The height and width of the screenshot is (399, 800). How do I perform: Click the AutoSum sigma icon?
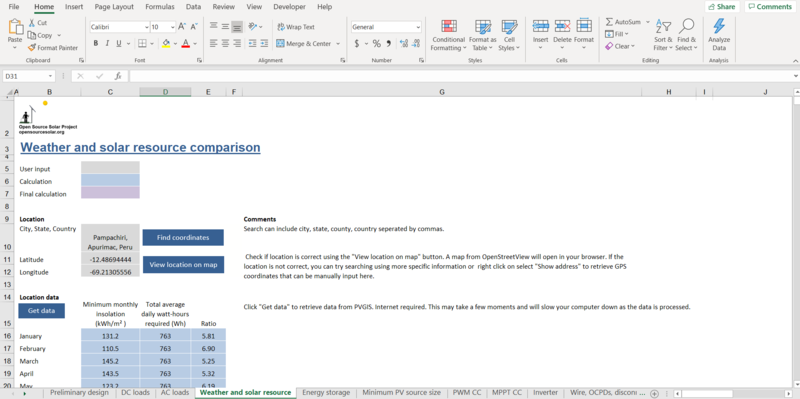pos(609,22)
